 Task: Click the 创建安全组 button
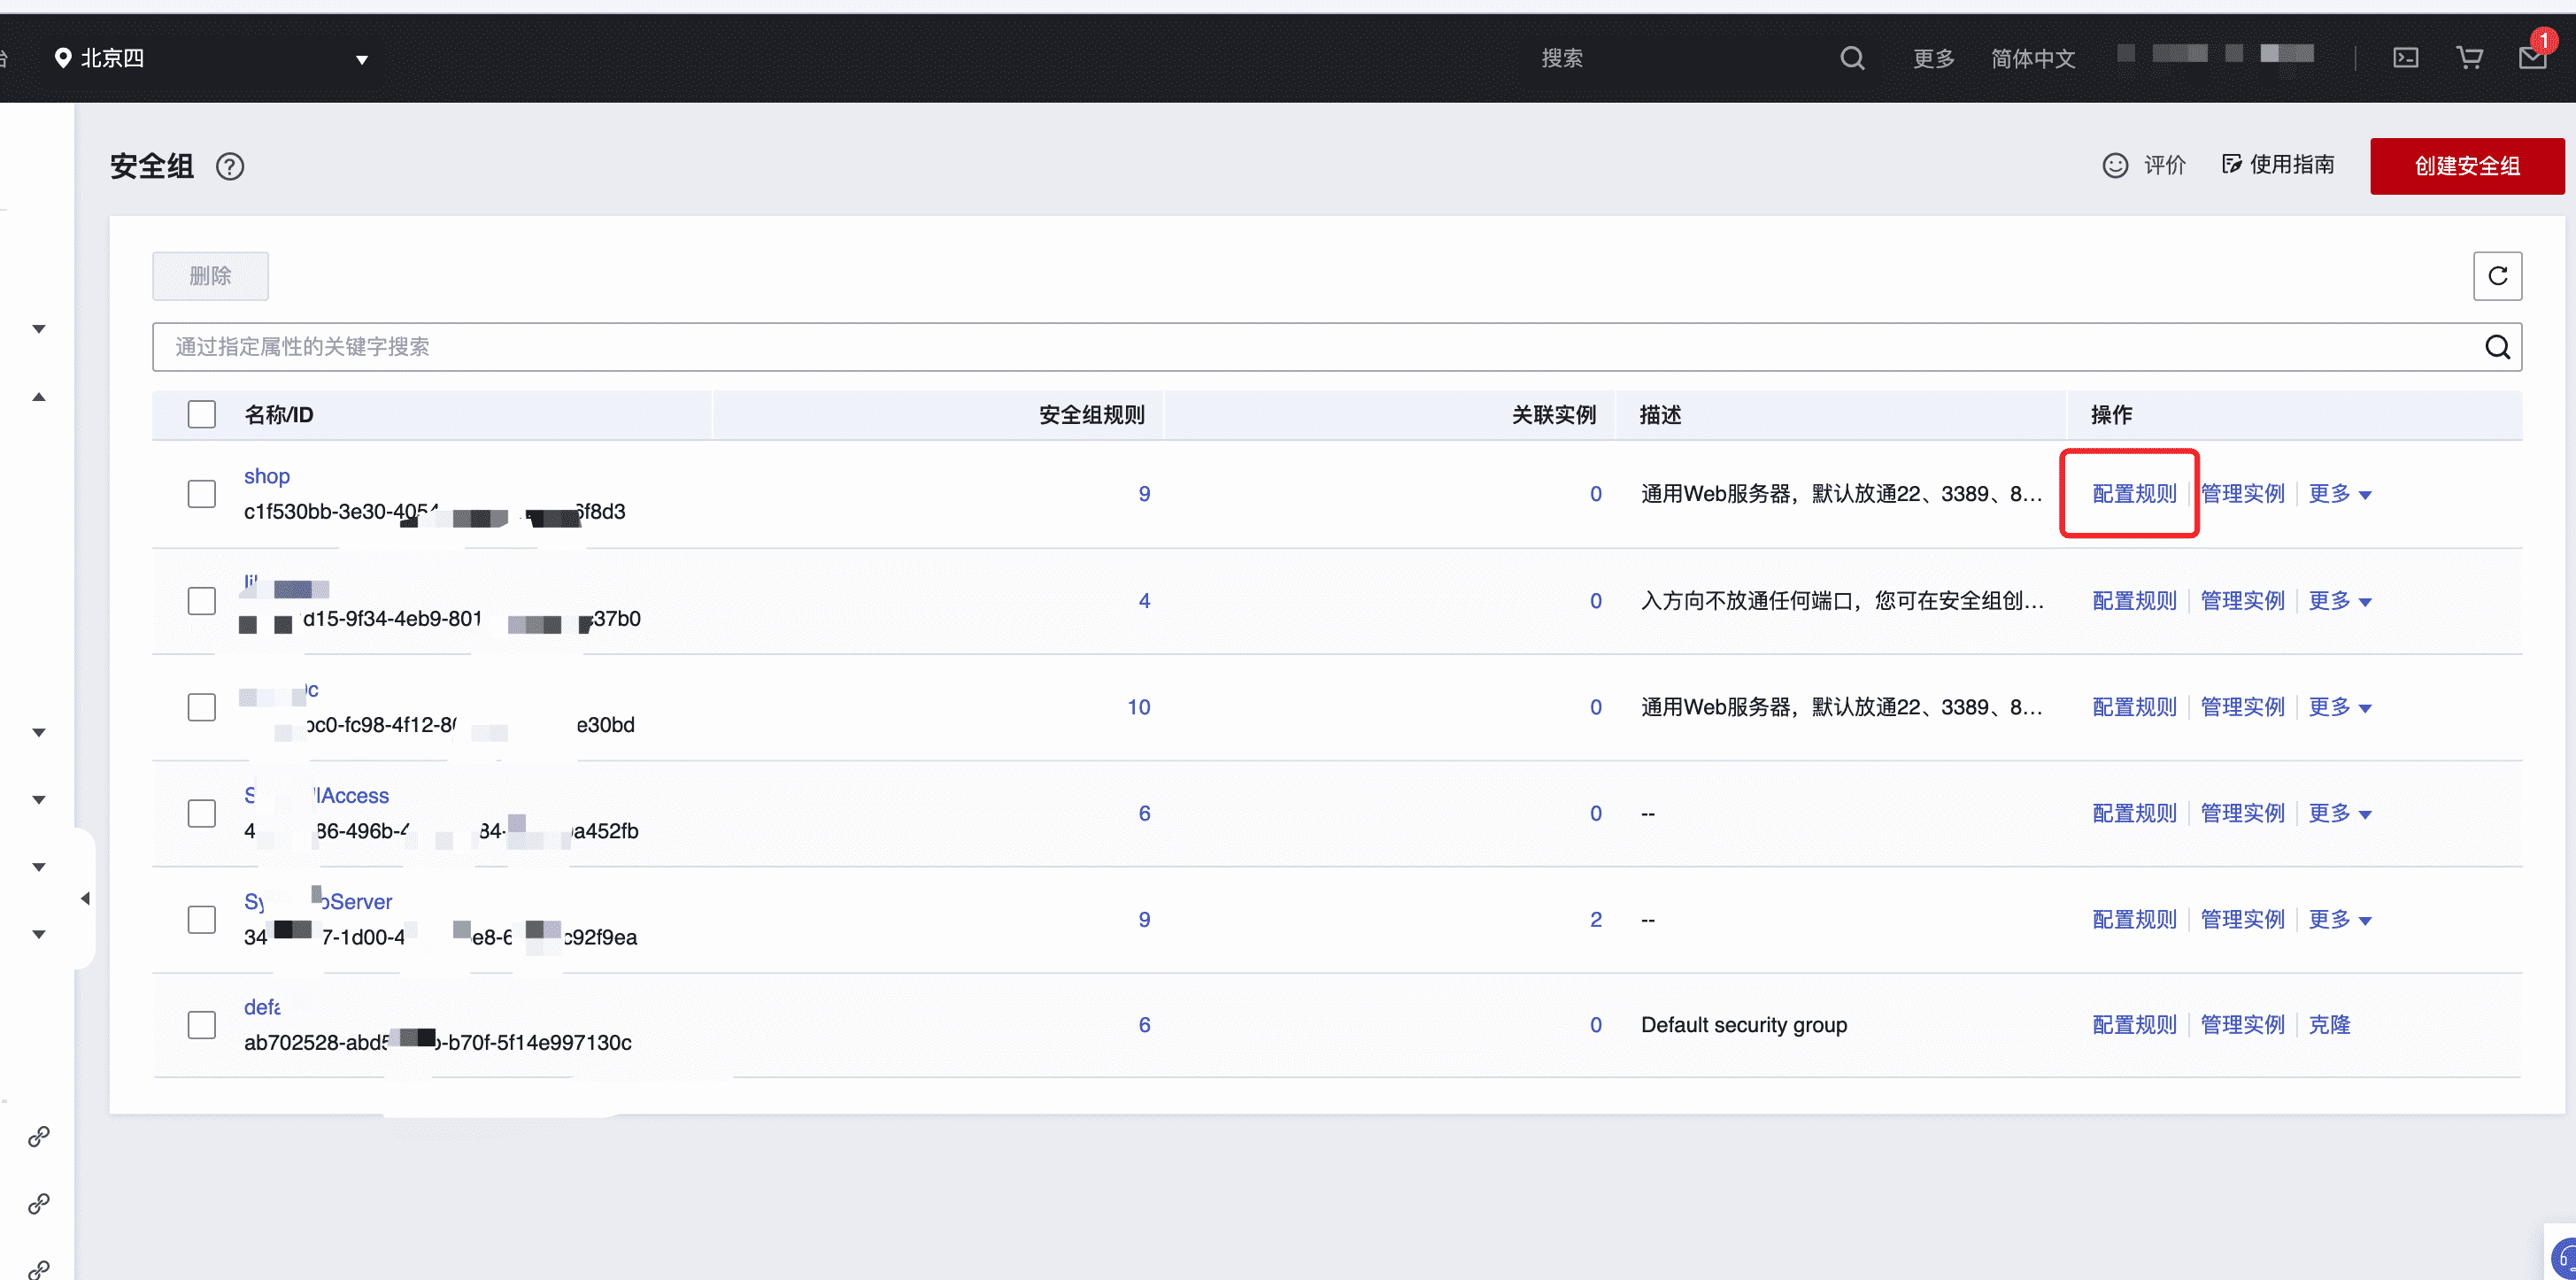[2466, 166]
